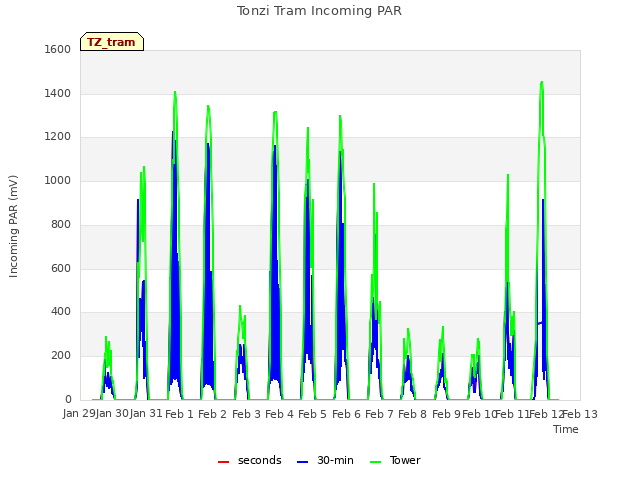Click the Feb 9 date tick label
Image resolution: width=640 pixels, height=480 pixels.
point(446,414)
